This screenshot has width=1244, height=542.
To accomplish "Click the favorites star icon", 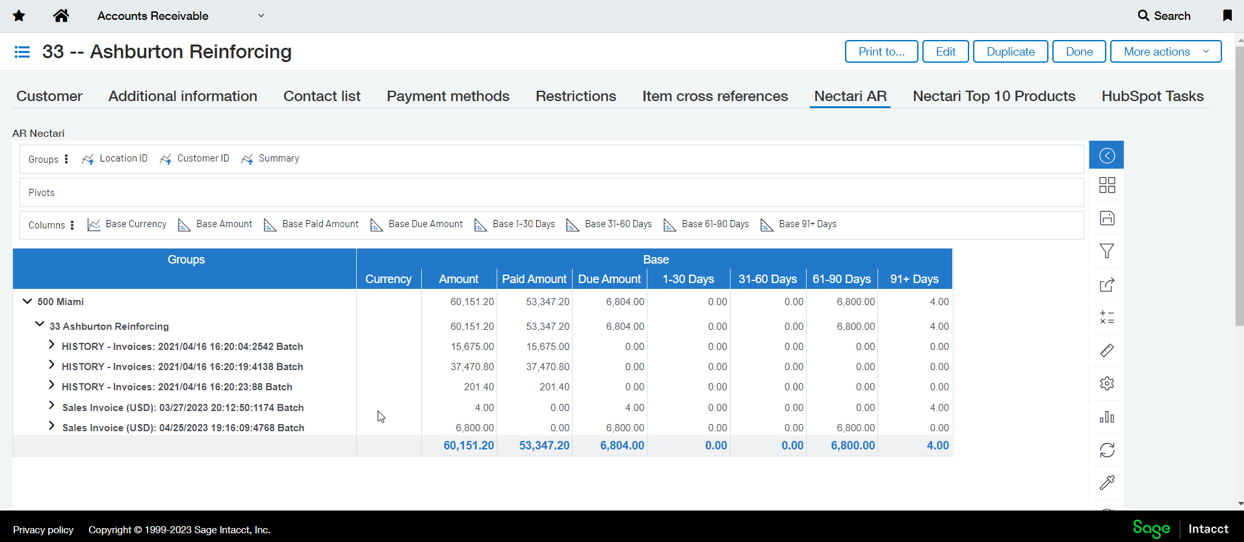I will 19,15.
